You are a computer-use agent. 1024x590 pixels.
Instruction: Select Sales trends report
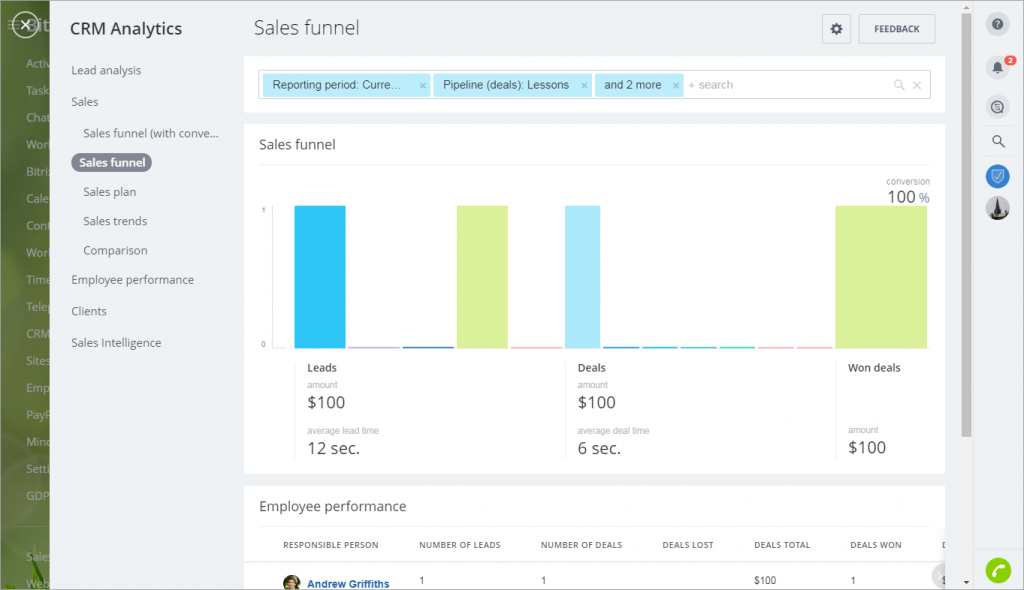point(115,221)
